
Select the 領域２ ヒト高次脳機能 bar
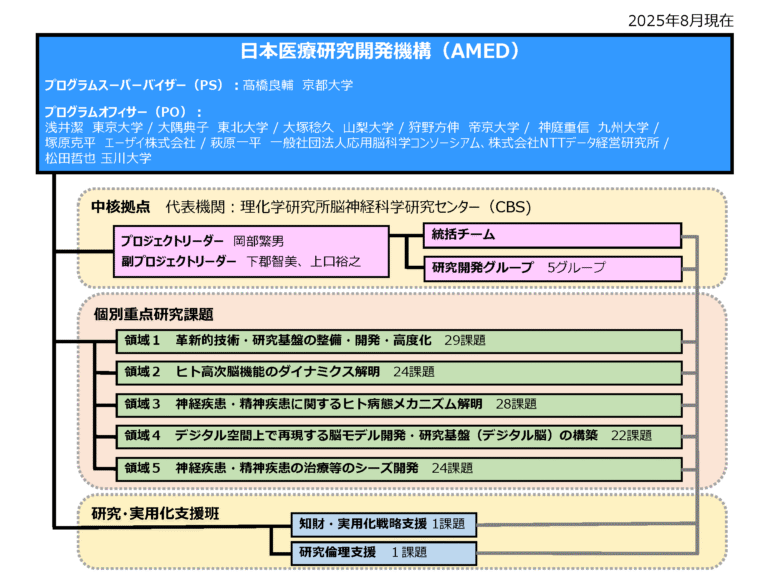pos(399,373)
